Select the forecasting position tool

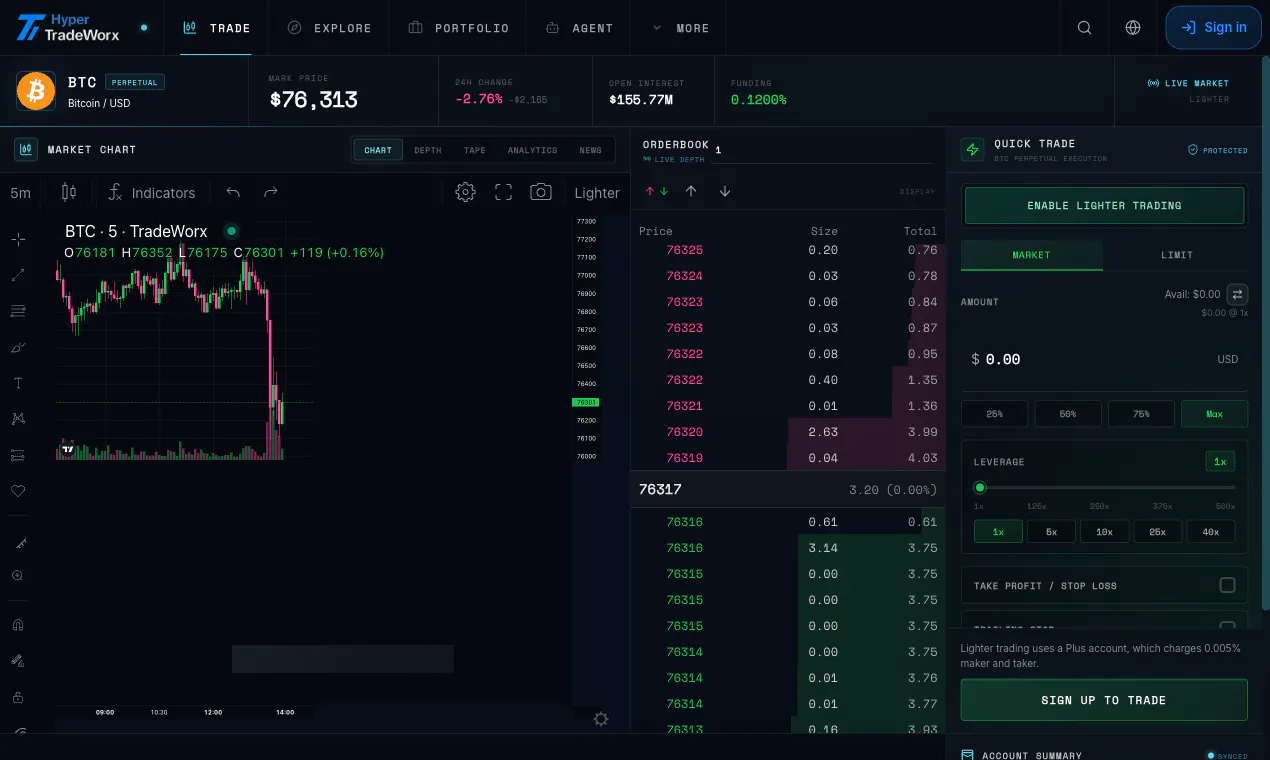click(18, 455)
